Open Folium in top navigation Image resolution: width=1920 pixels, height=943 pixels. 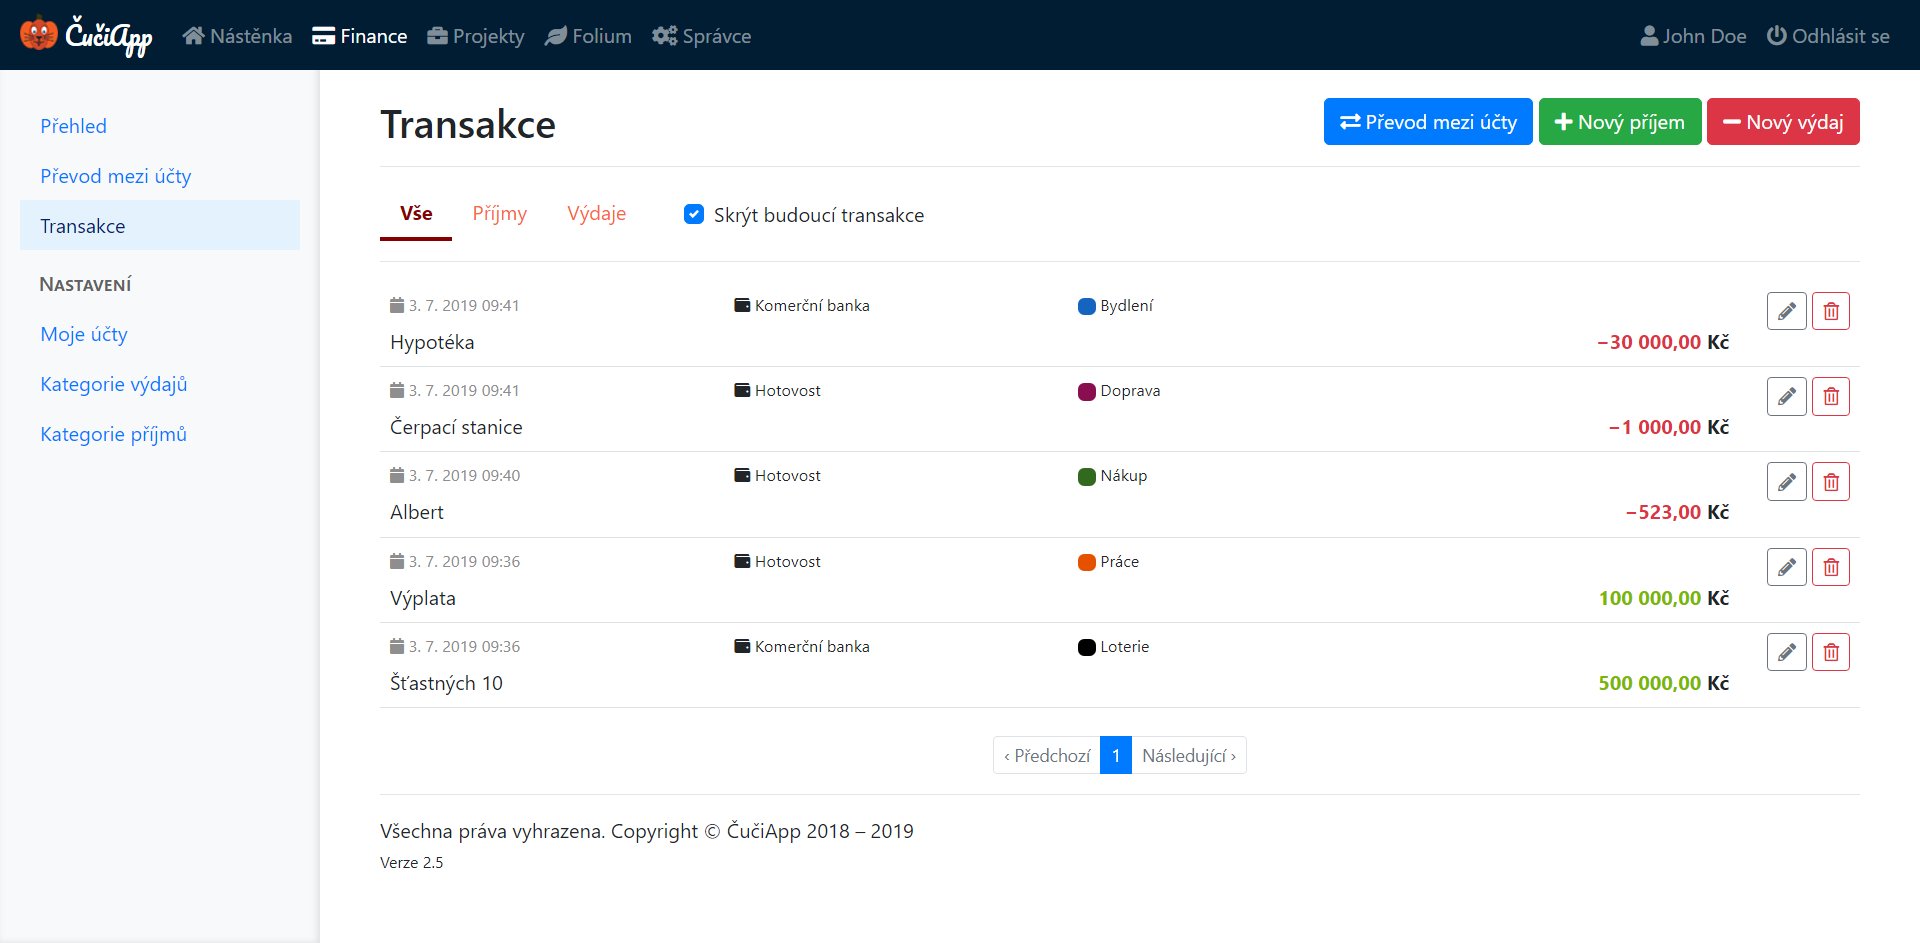[588, 36]
